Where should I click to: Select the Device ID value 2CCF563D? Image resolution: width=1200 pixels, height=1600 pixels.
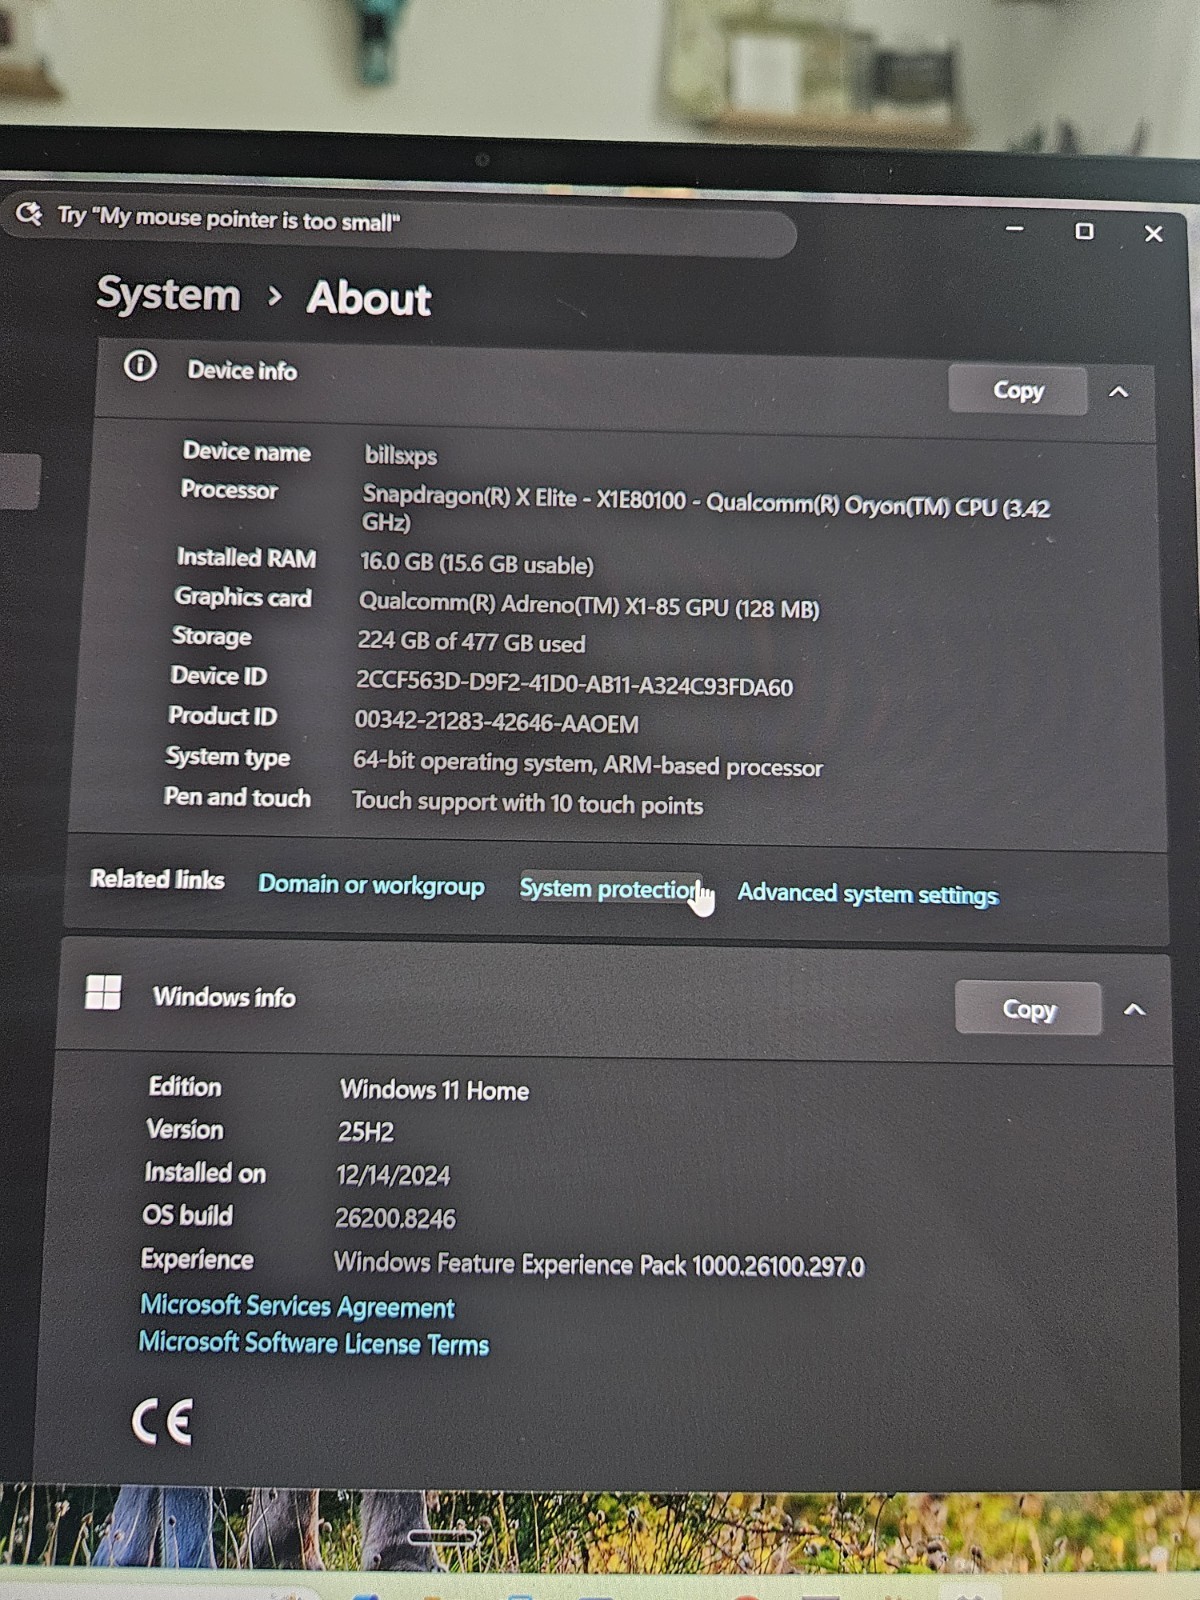coord(574,684)
